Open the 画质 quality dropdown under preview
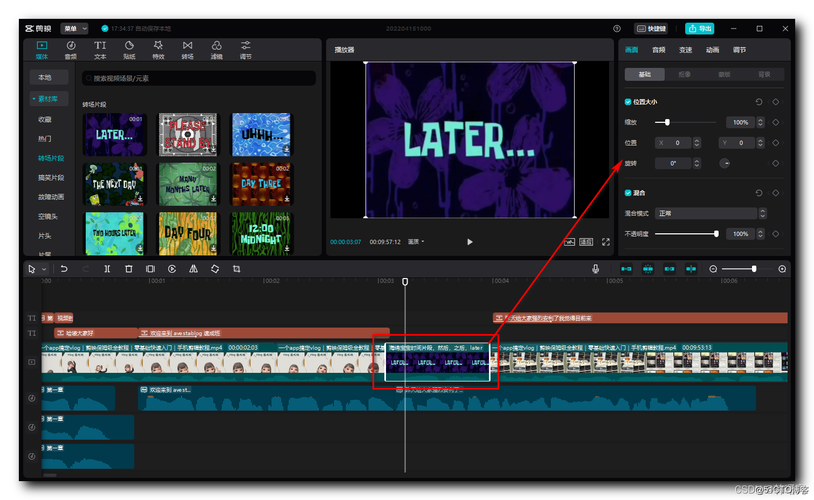 point(416,242)
